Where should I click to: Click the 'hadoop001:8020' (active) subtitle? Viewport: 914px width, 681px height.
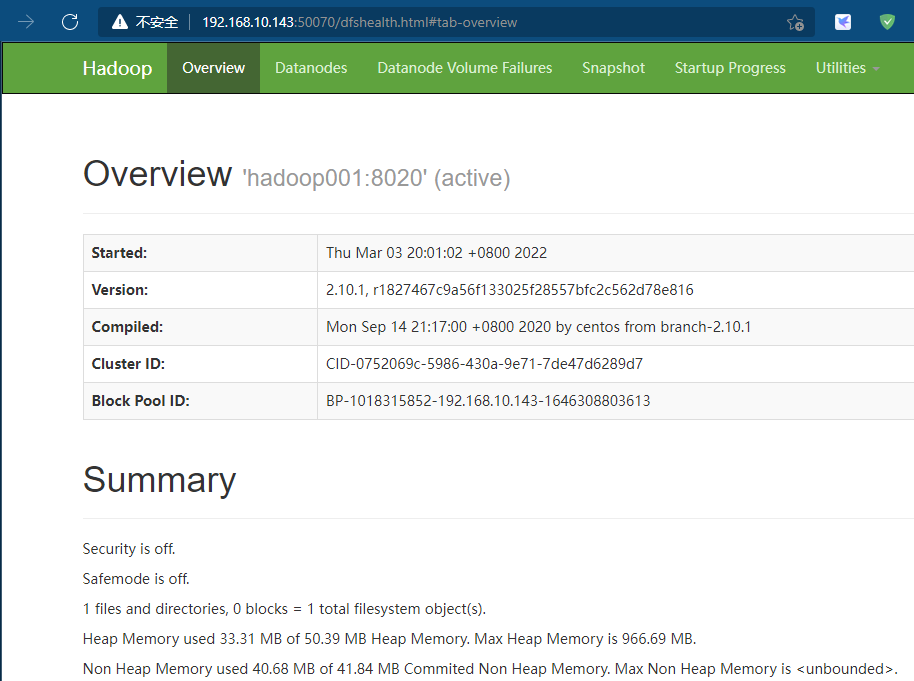376,178
